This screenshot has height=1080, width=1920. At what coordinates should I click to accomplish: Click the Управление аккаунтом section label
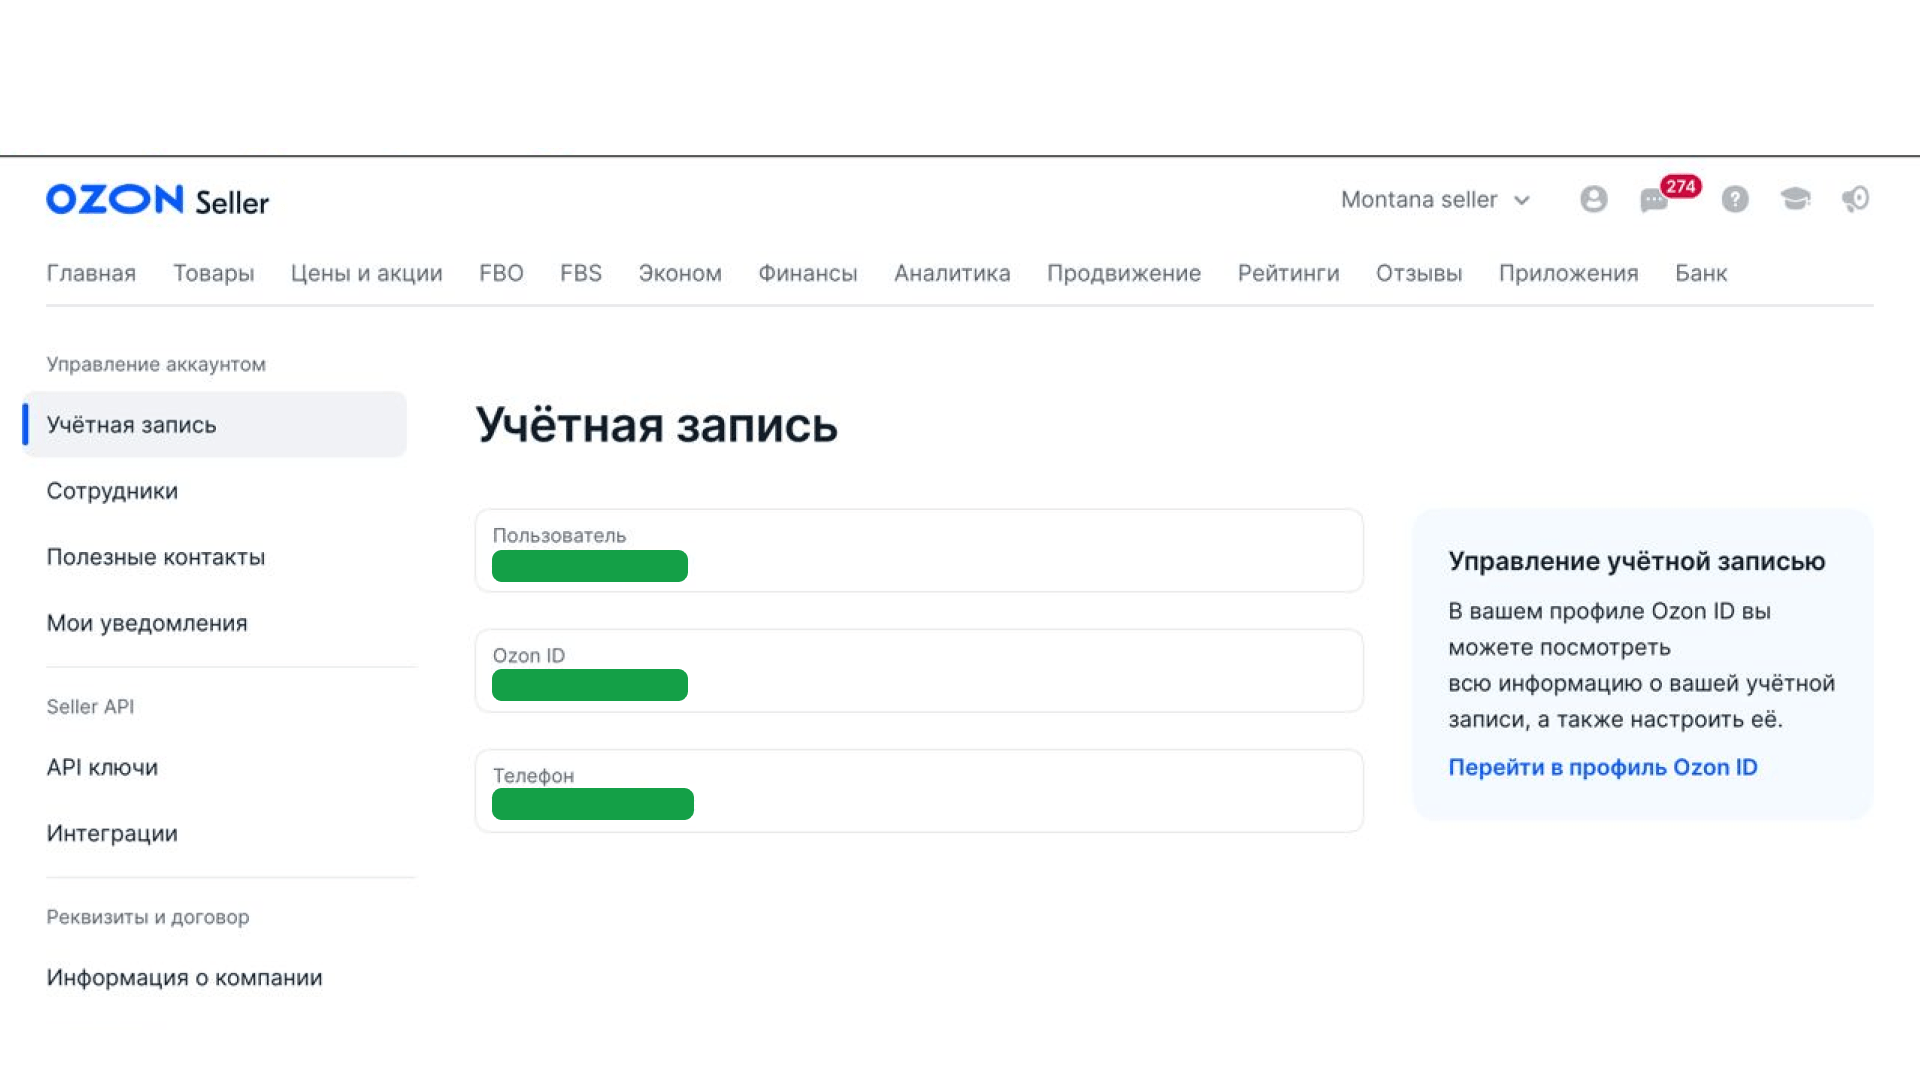[156, 364]
